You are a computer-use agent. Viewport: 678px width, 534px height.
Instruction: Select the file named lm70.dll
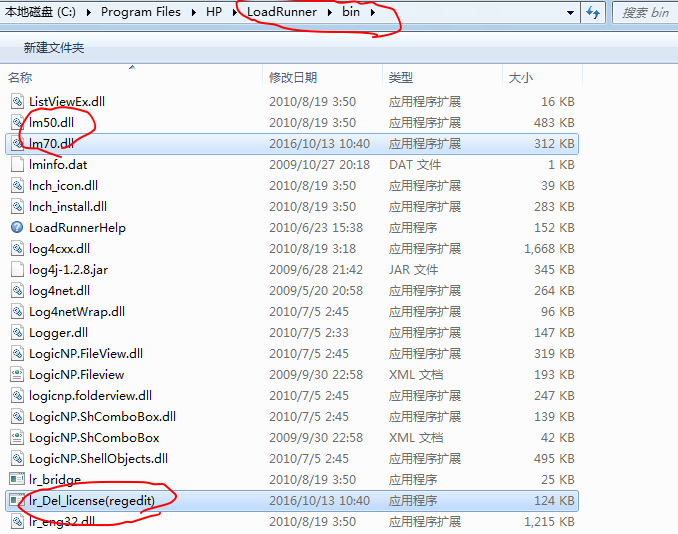51,144
